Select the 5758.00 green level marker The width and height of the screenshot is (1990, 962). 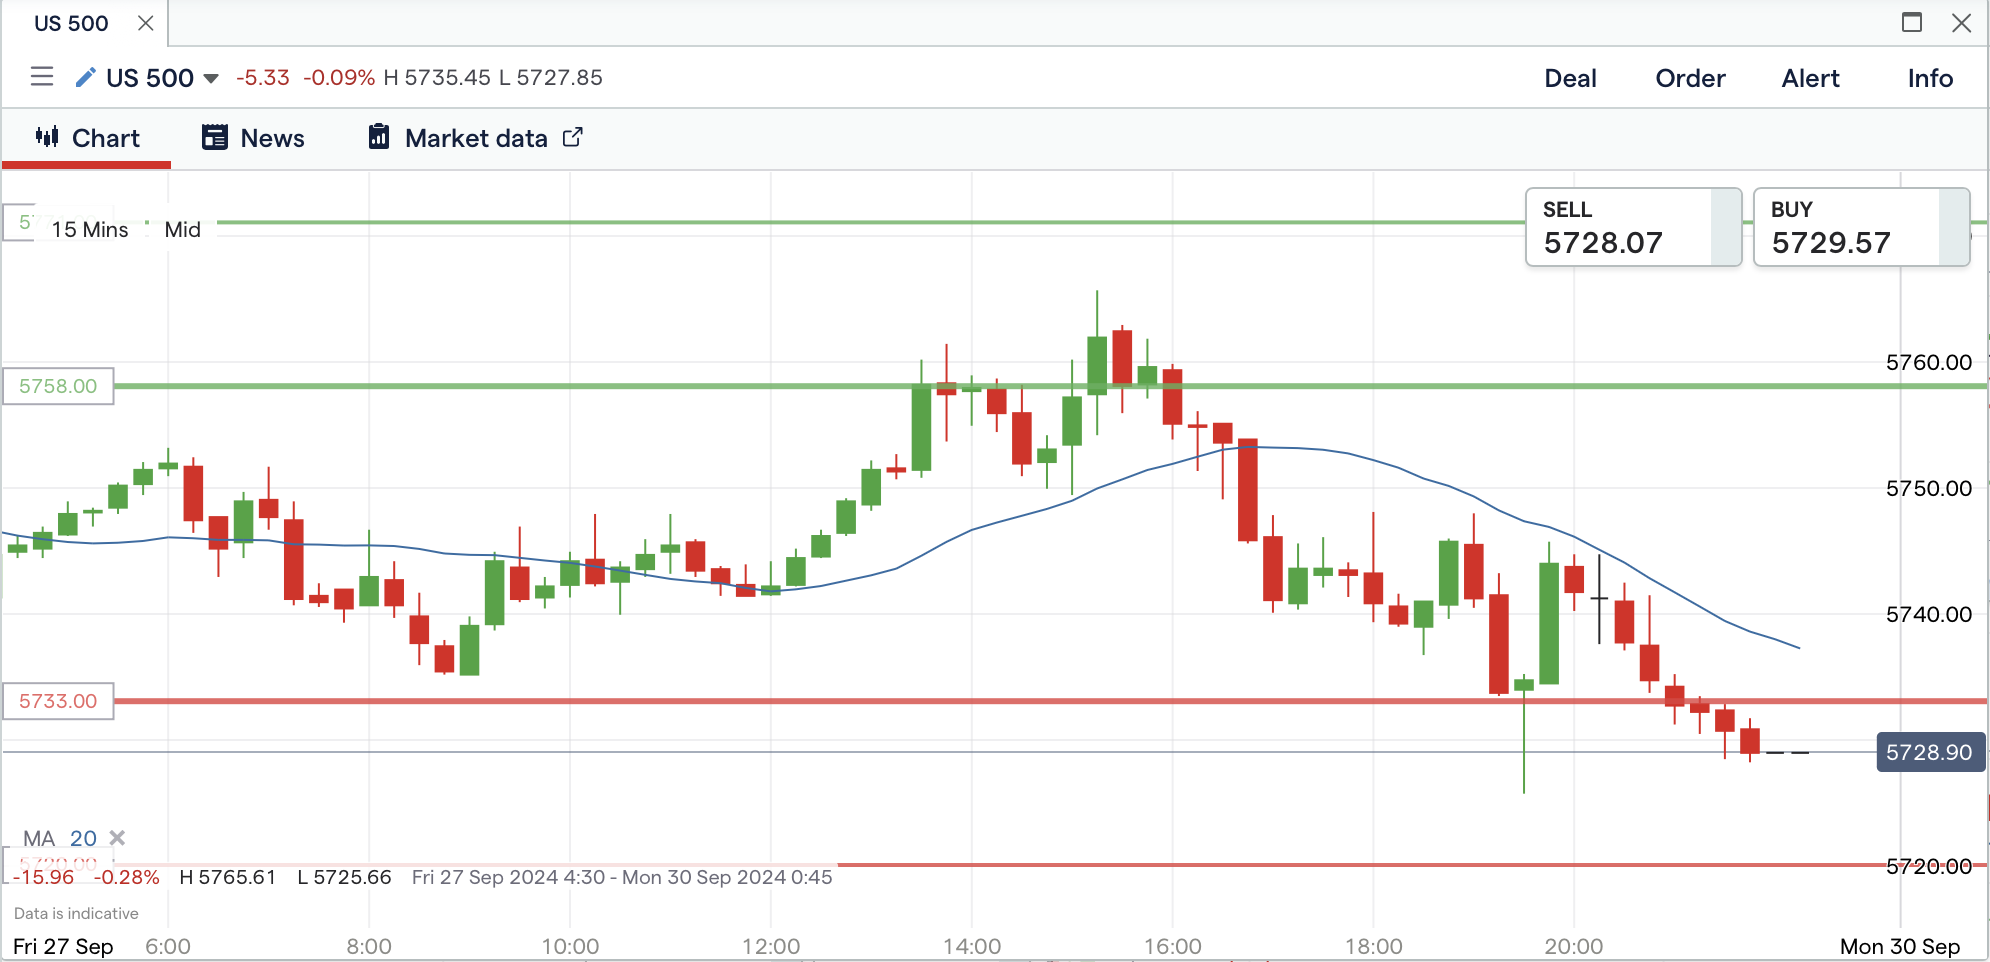pos(58,386)
